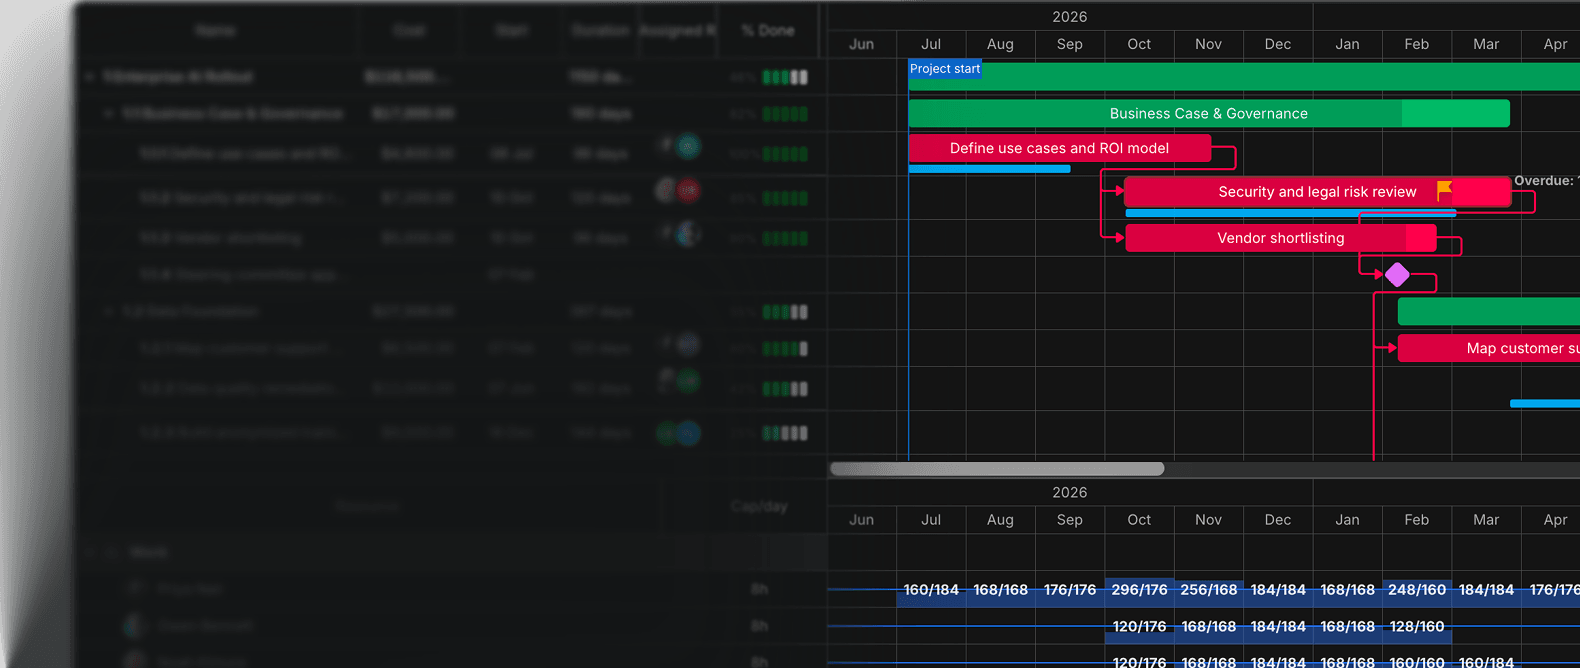The image size is (1580, 668).
Task: Click blue baseline bar under Security review
Action: (x=1290, y=213)
